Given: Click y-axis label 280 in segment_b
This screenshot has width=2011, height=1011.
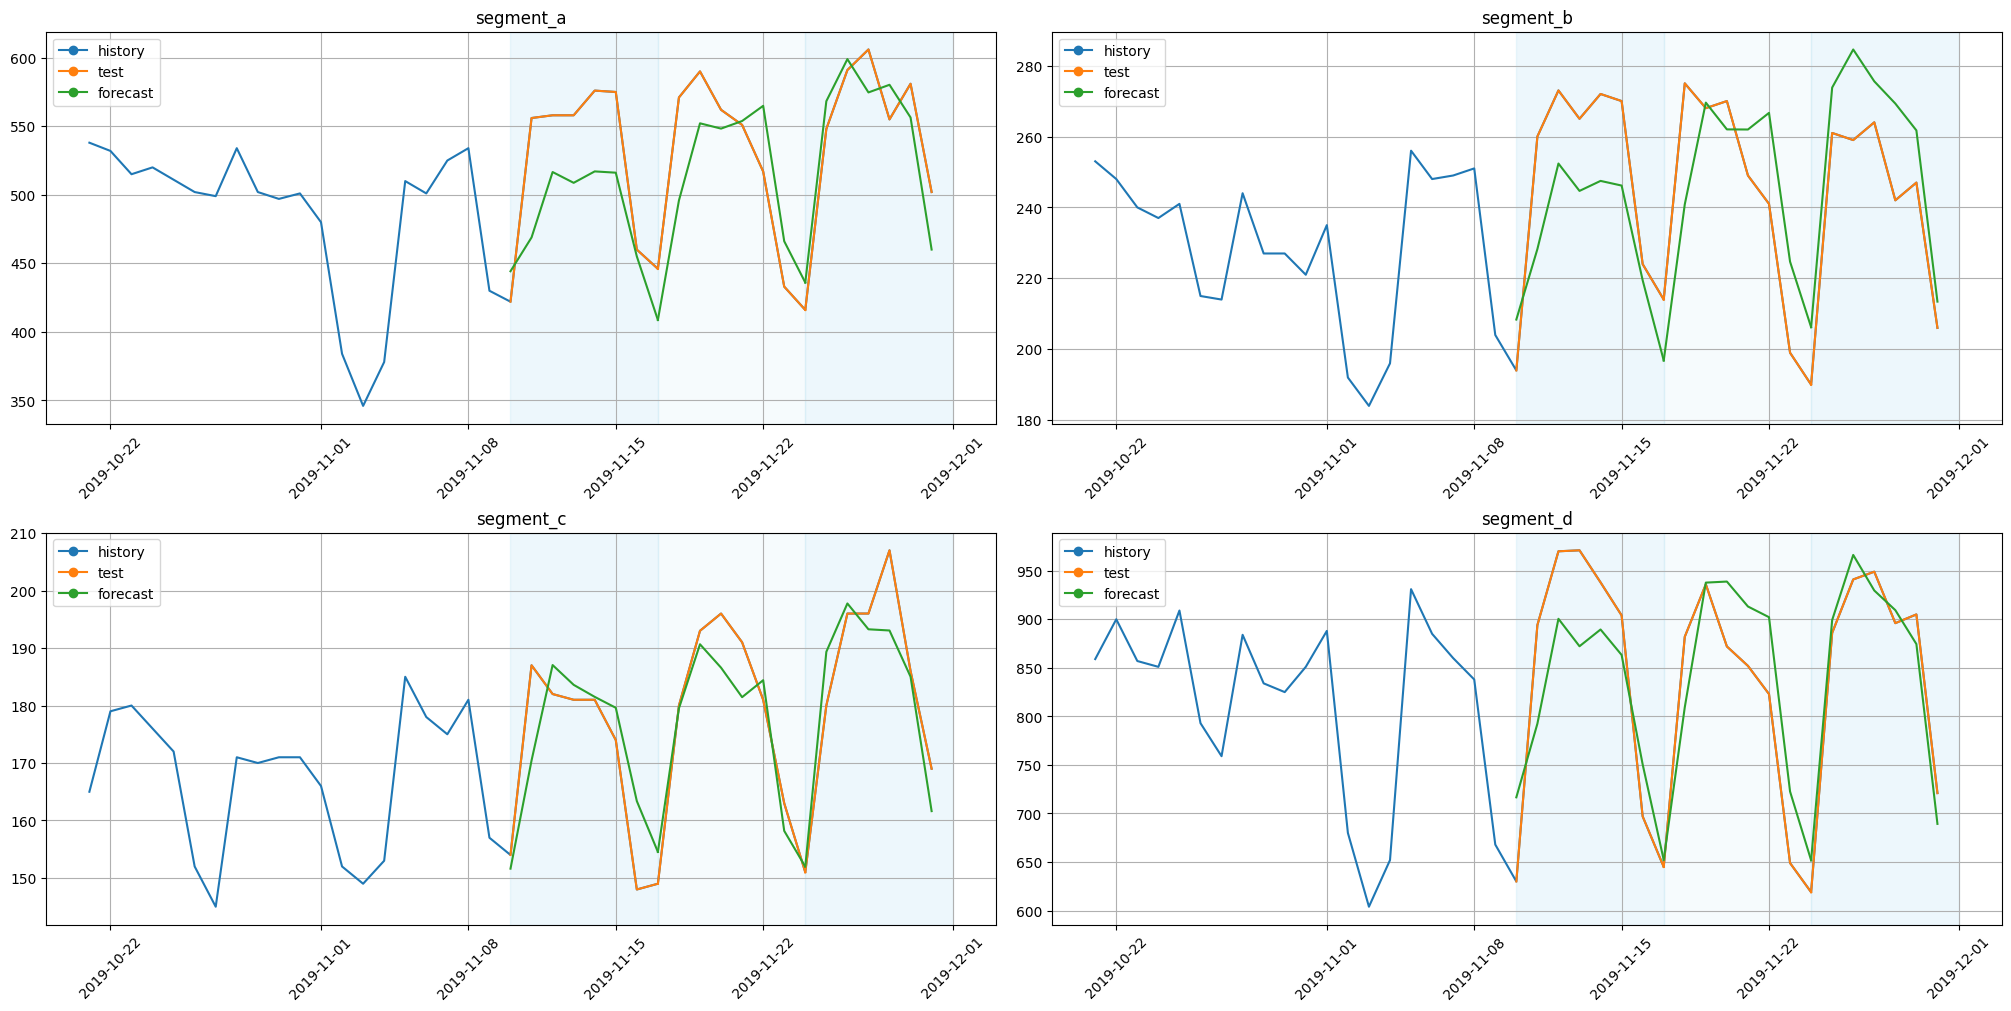Looking at the screenshot, I should [x=1031, y=67].
